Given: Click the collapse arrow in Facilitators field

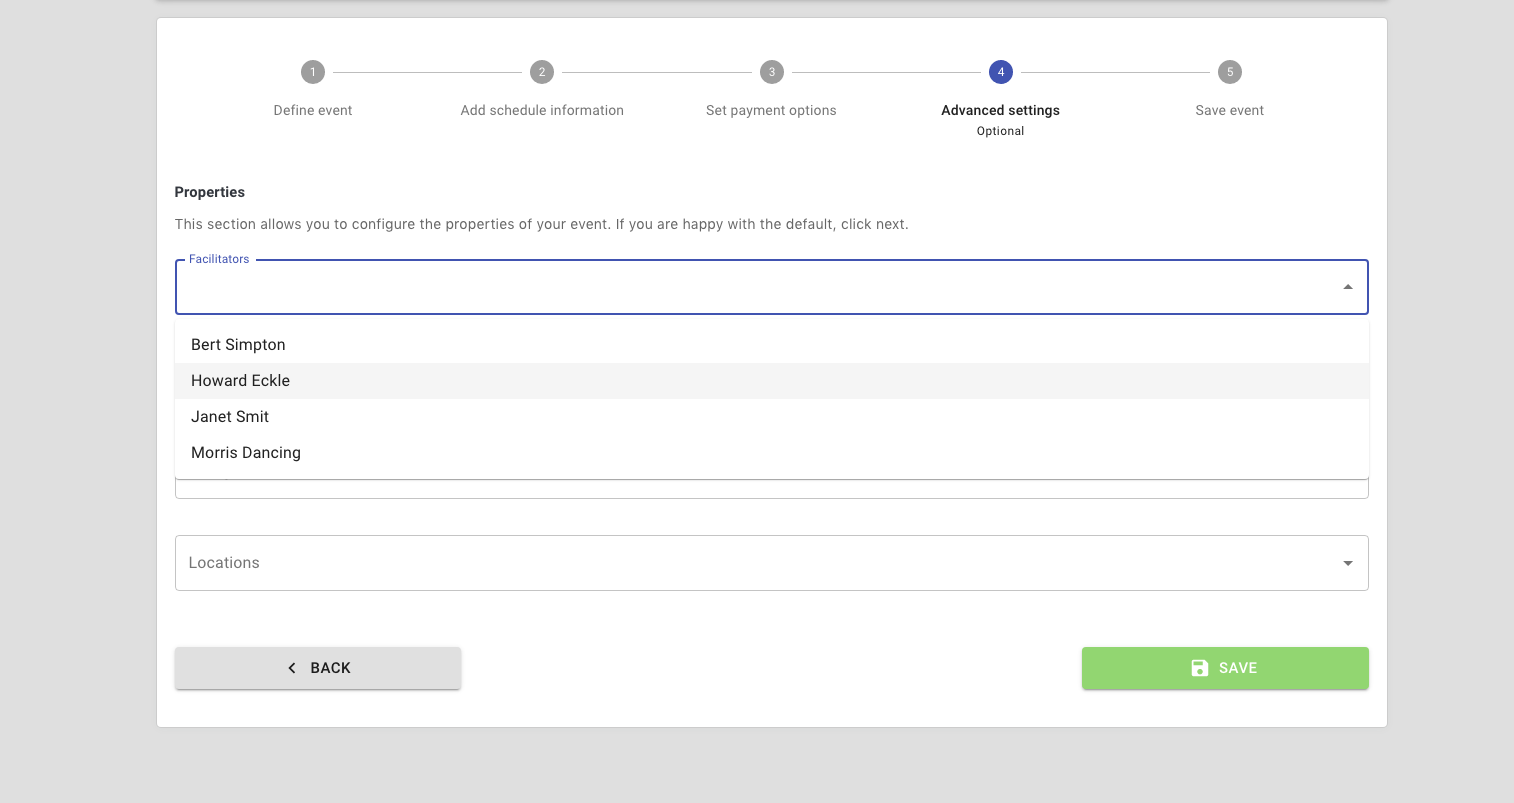Looking at the screenshot, I should [1347, 286].
